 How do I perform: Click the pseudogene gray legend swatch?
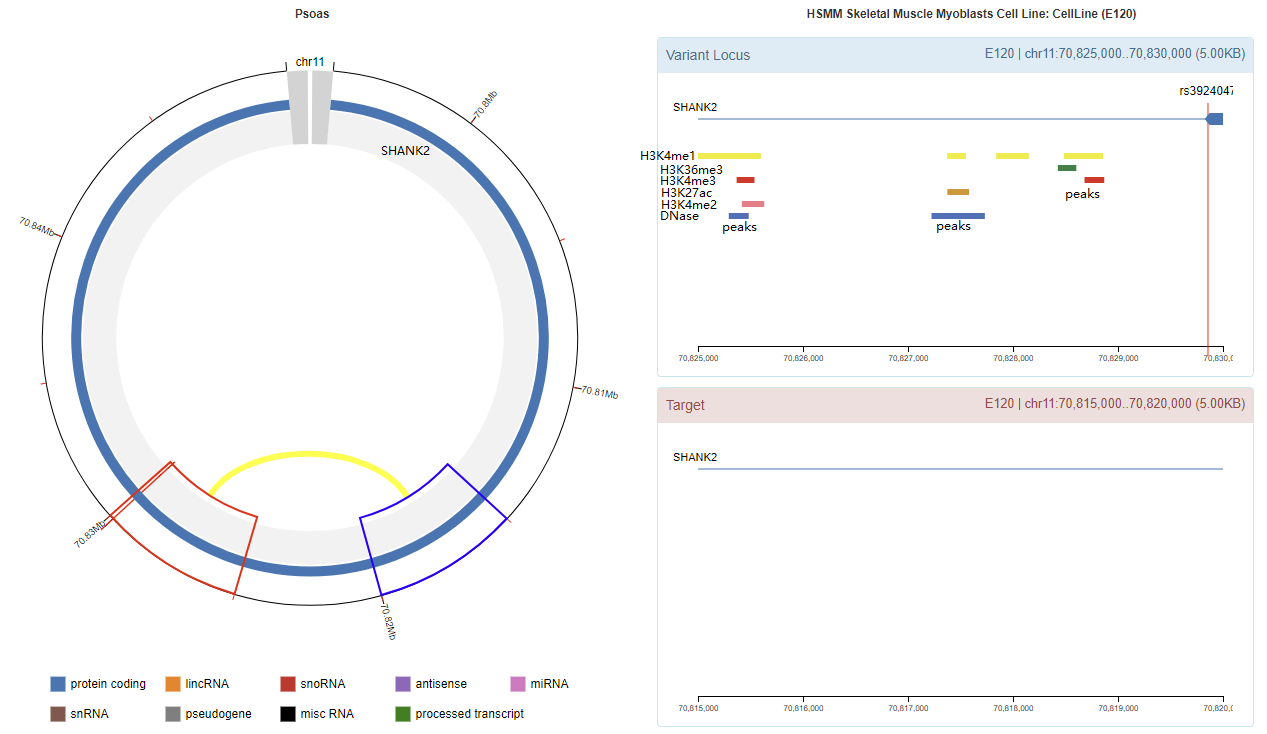point(173,714)
